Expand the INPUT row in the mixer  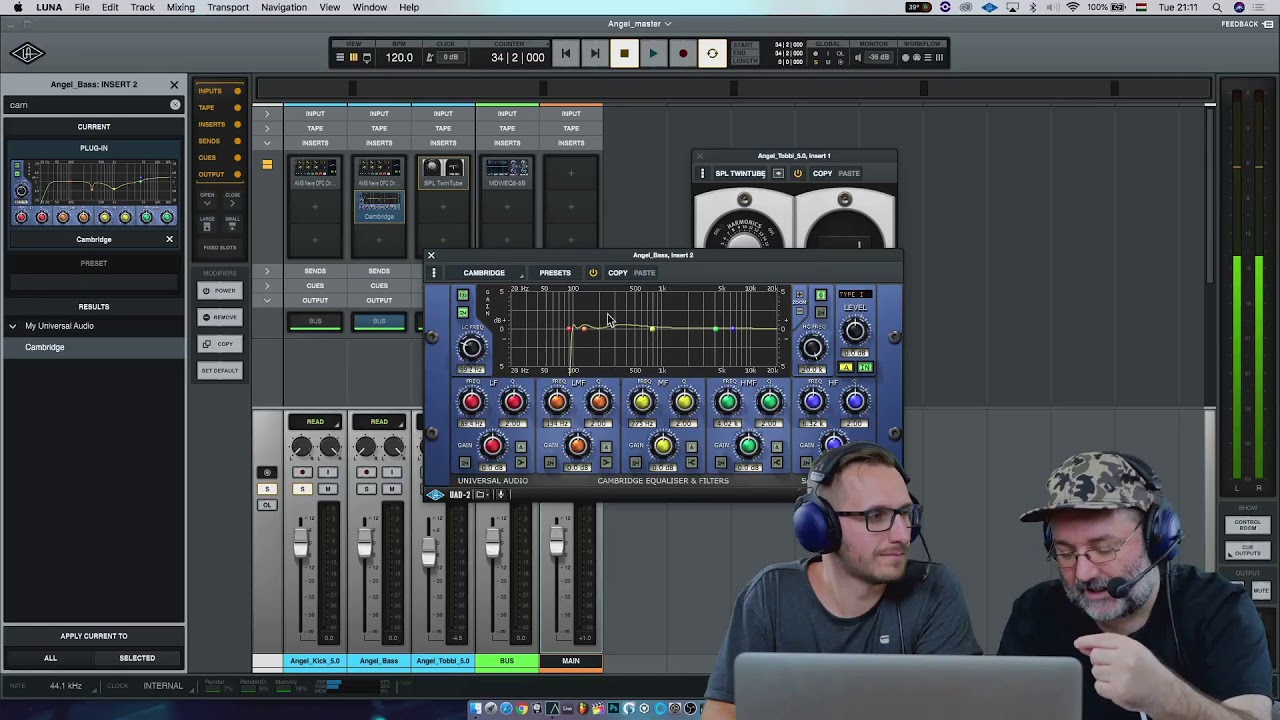[x=267, y=114]
